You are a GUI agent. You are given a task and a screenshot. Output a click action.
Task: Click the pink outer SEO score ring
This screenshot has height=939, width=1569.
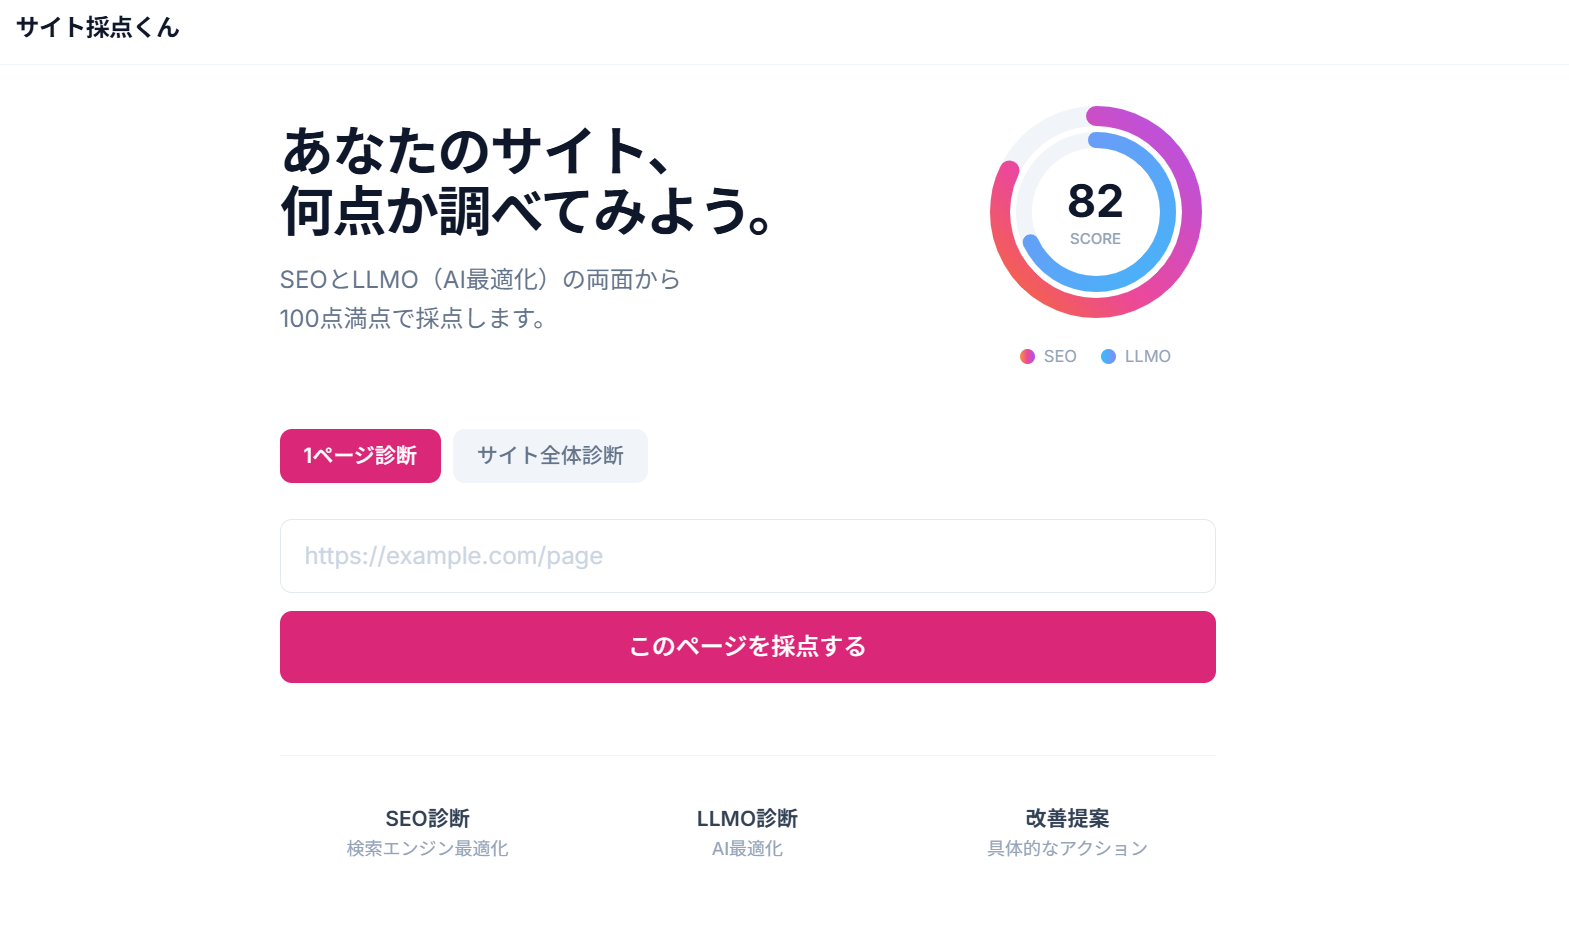point(1190,212)
